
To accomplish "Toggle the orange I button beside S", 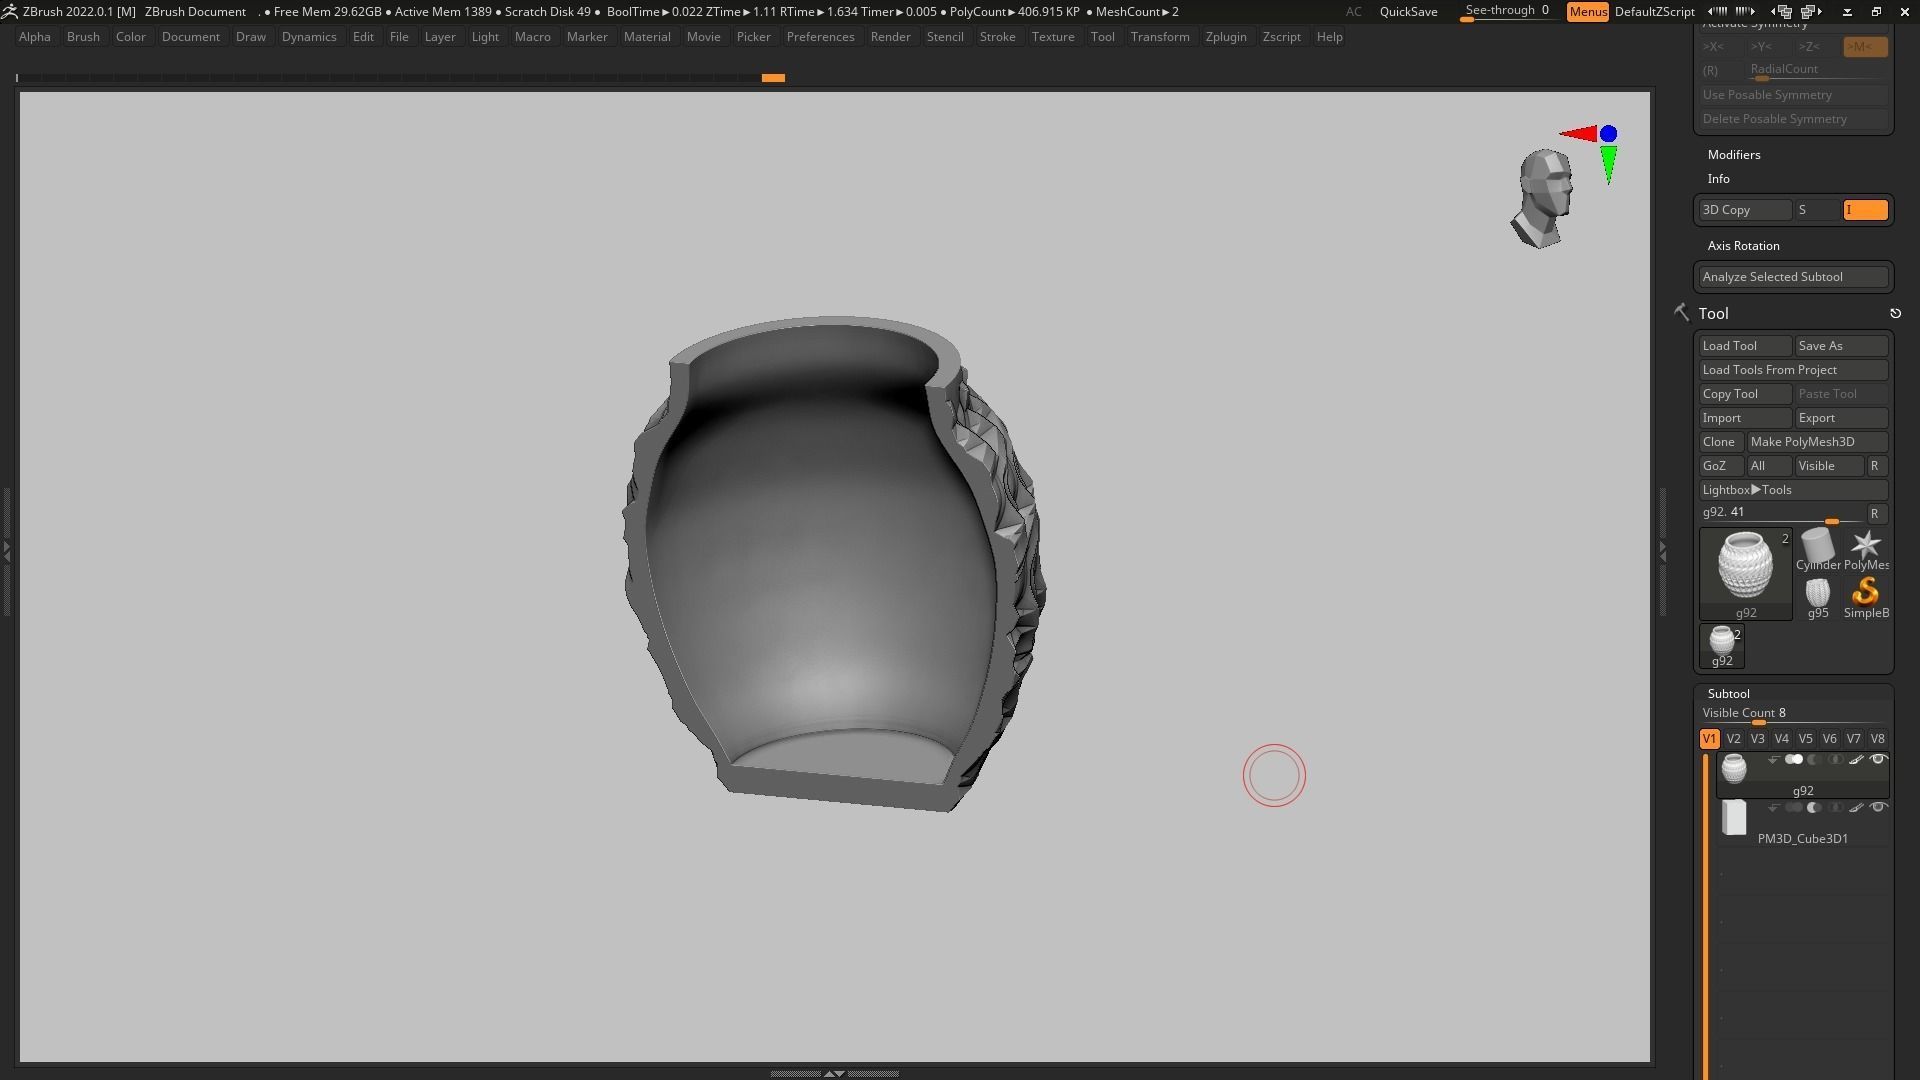I will [x=1865, y=210].
